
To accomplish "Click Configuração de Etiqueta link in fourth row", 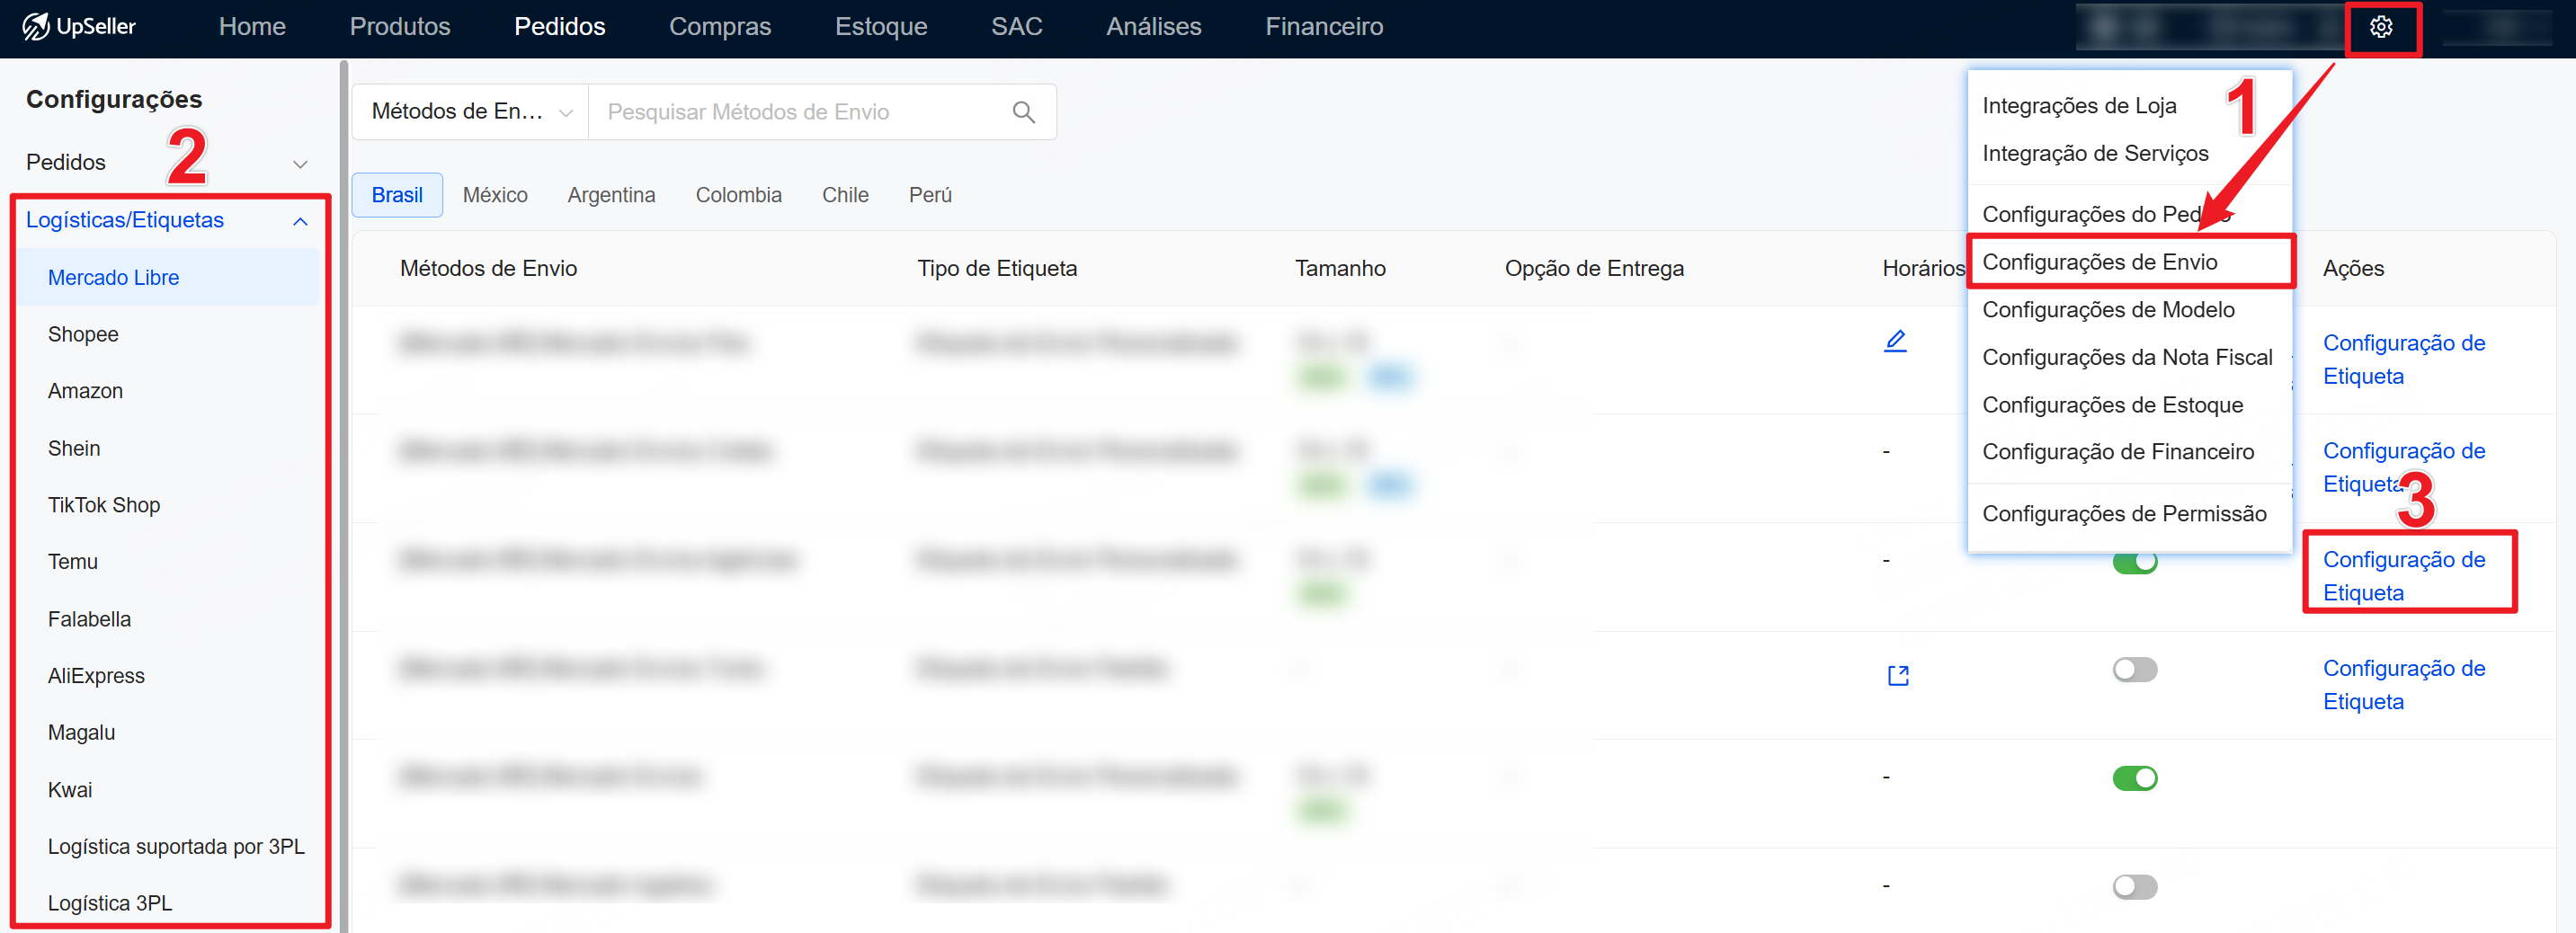I will tap(2403, 684).
